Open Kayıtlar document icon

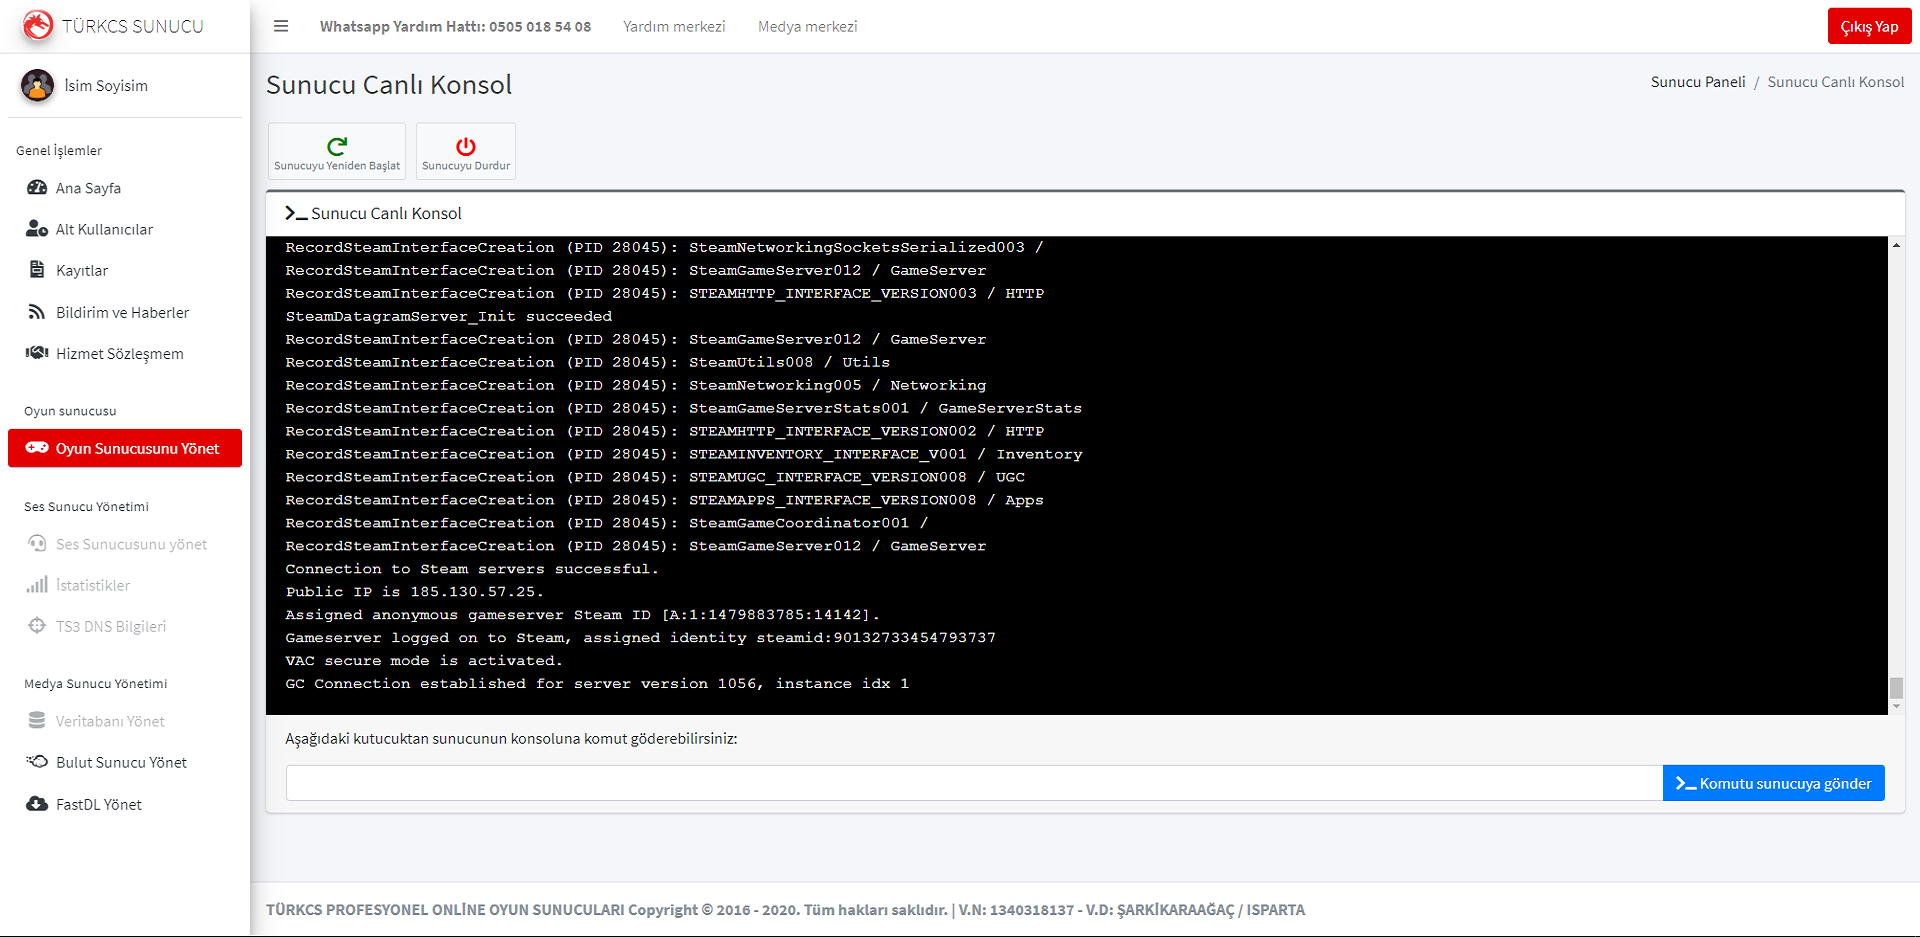point(37,270)
